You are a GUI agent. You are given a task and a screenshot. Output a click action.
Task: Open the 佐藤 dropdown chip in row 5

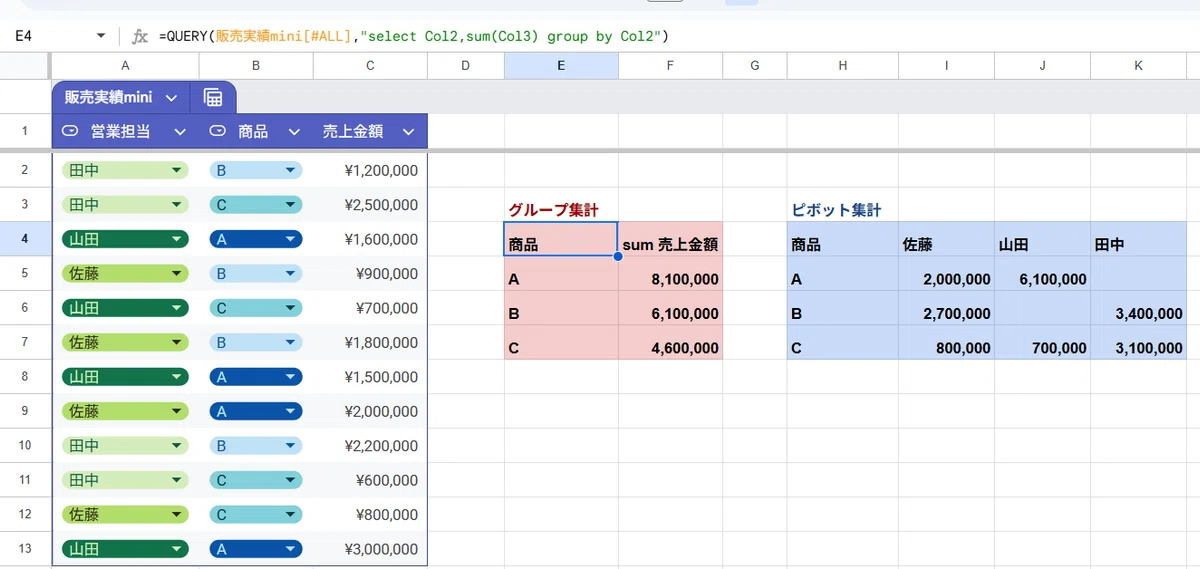click(x=125, y=274)
